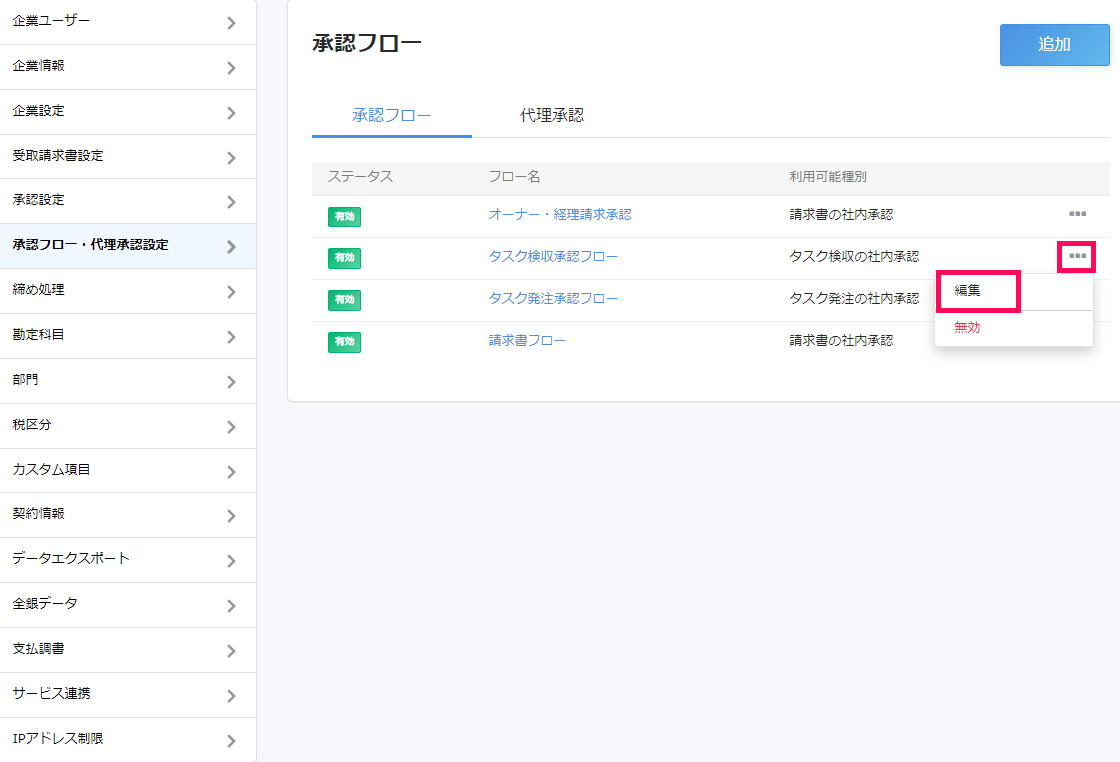Go to the サービス連携 menu entry

(x=128, y=695)
